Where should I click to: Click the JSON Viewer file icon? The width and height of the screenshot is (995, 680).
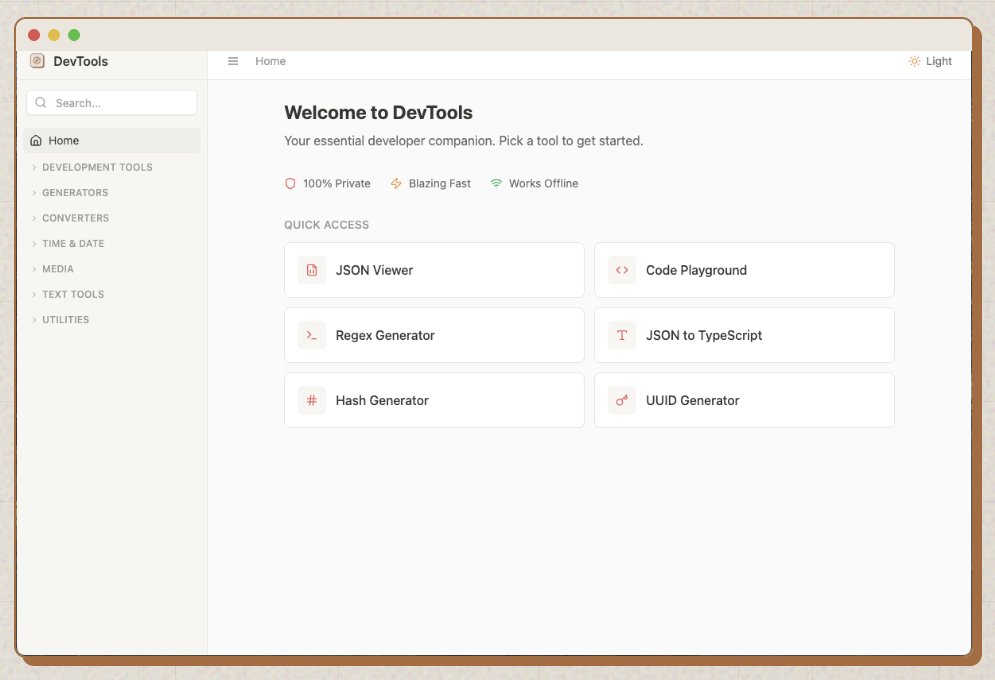click(312, 270)
